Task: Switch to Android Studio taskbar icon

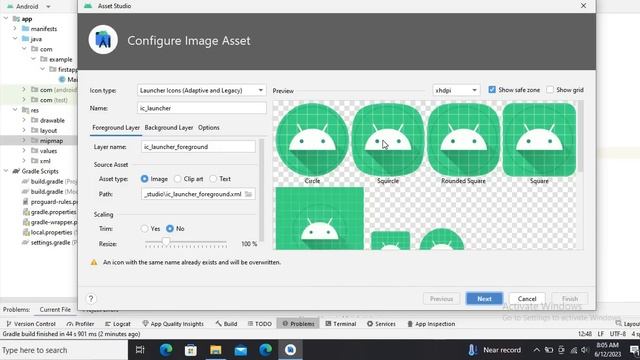Action: (290, 350)
